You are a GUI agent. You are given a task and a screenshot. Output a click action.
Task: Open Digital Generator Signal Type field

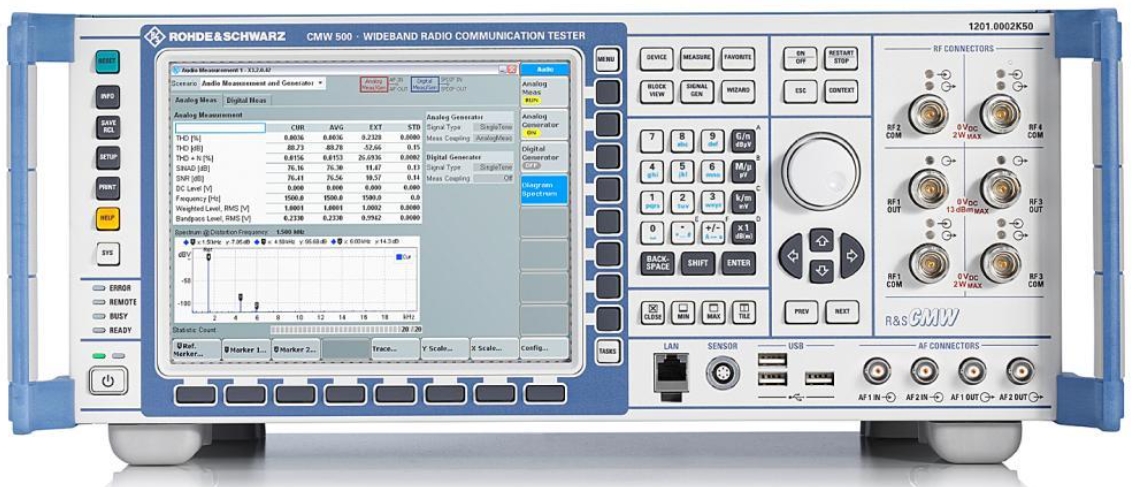click(494, 167)
